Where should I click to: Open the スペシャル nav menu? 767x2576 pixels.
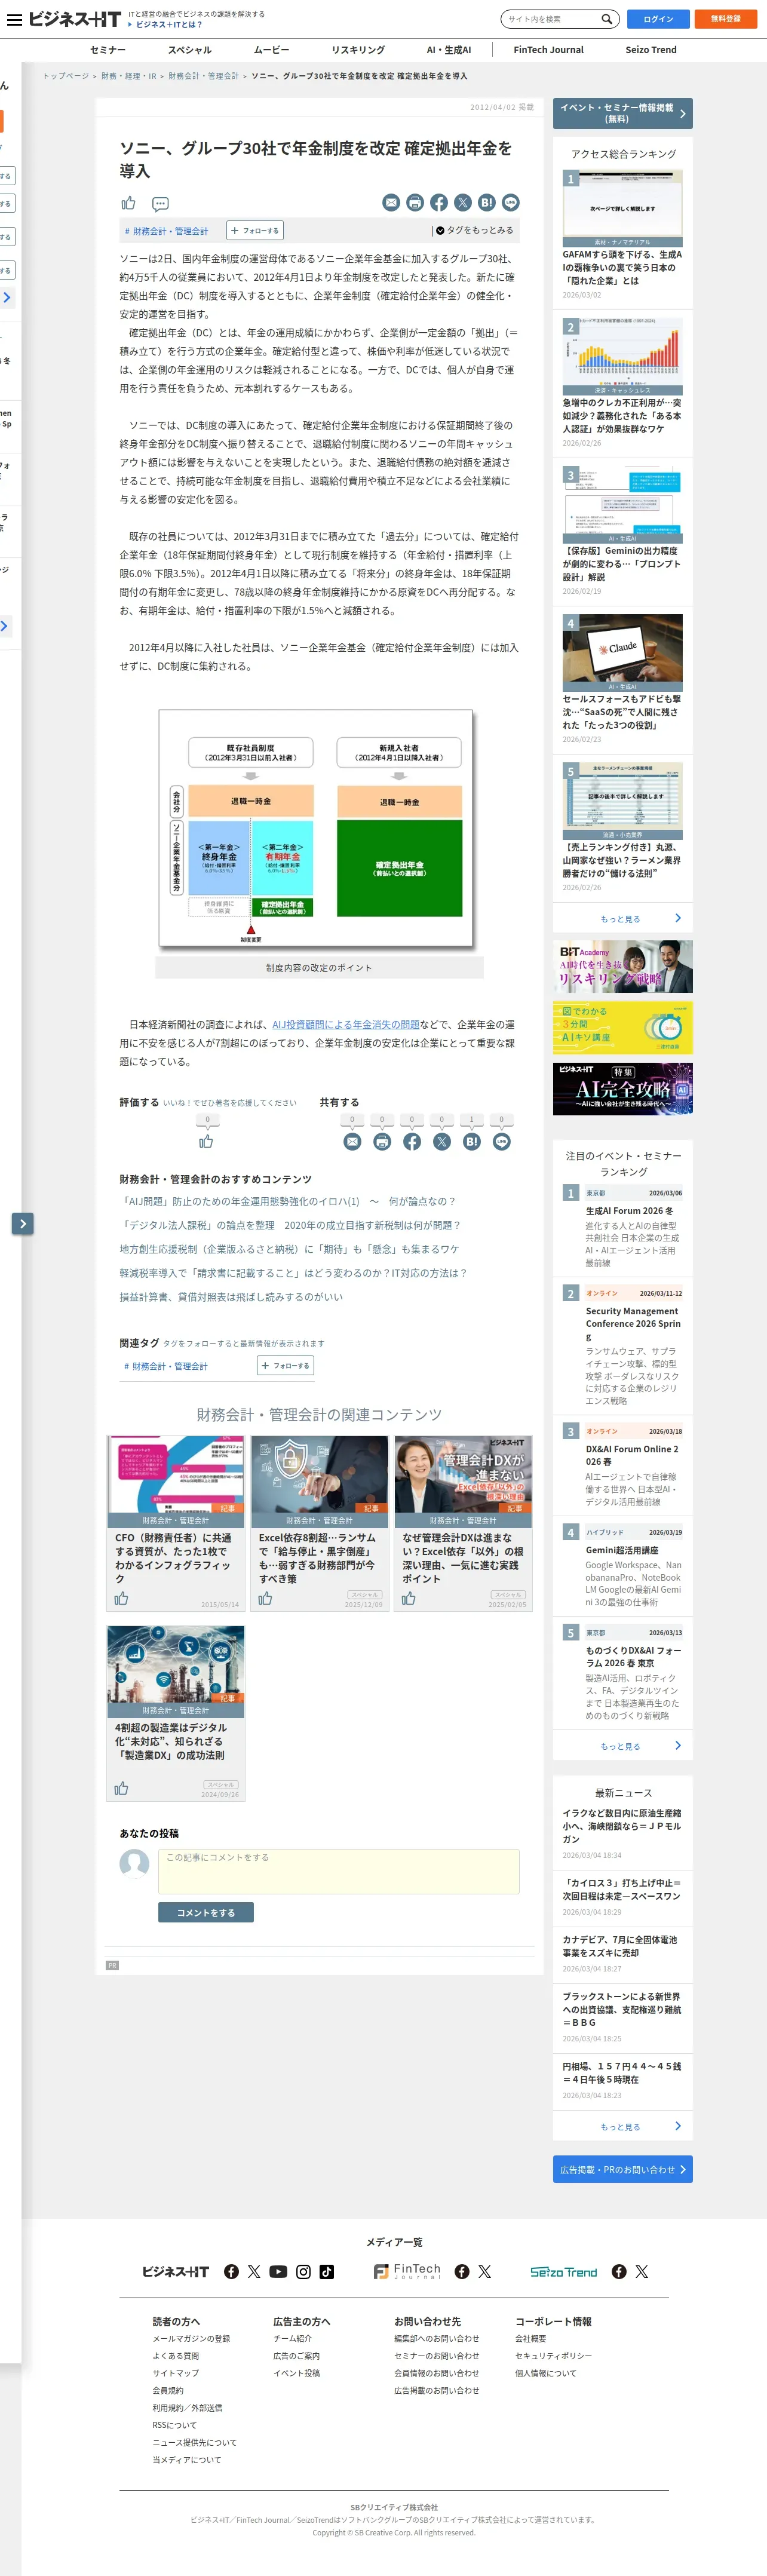189,49
